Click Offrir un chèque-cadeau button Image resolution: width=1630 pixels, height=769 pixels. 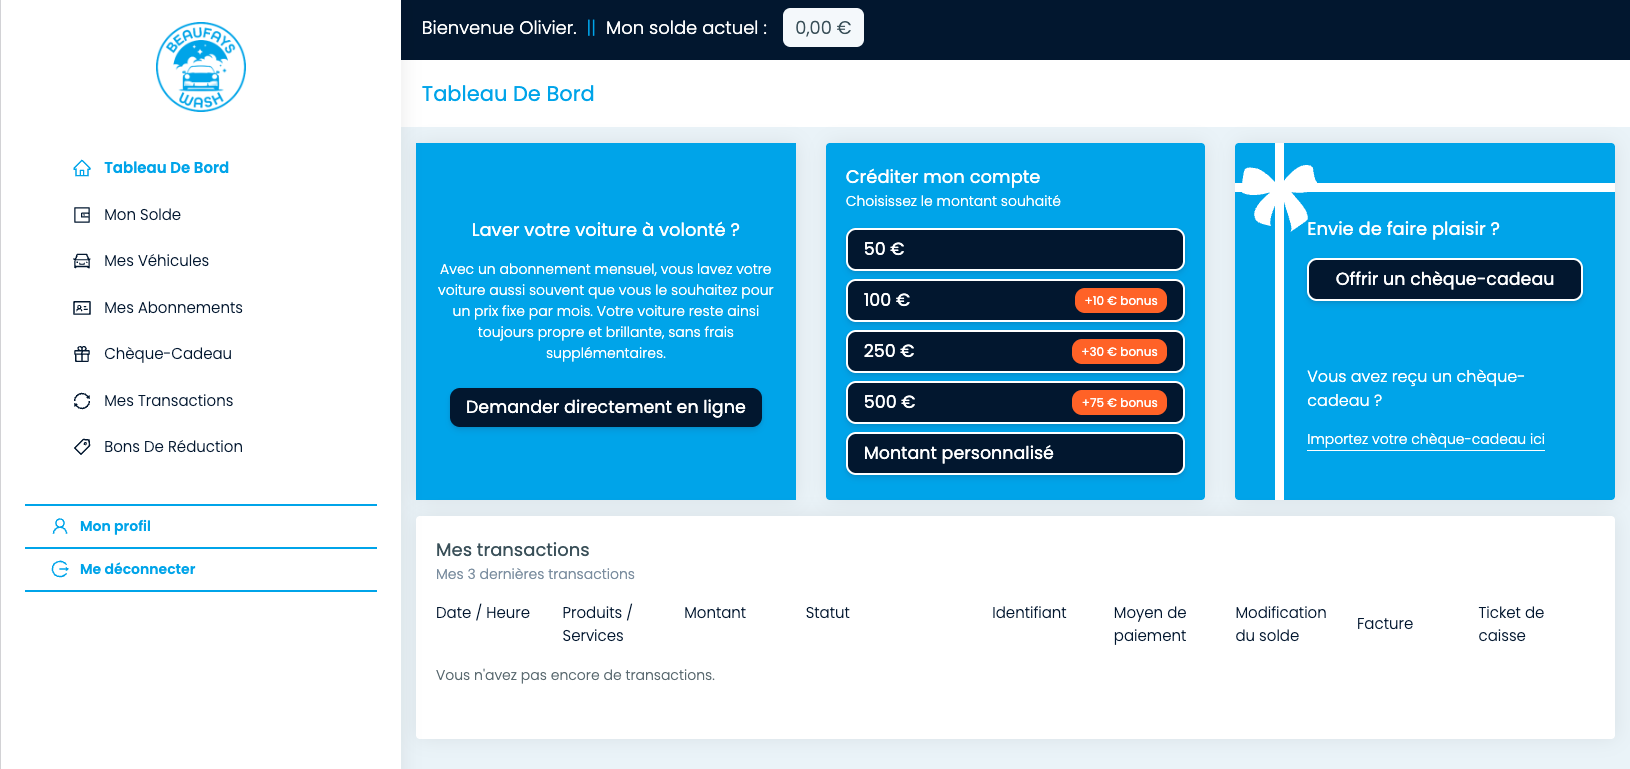pyautogui.click(x=1444, y=279)
